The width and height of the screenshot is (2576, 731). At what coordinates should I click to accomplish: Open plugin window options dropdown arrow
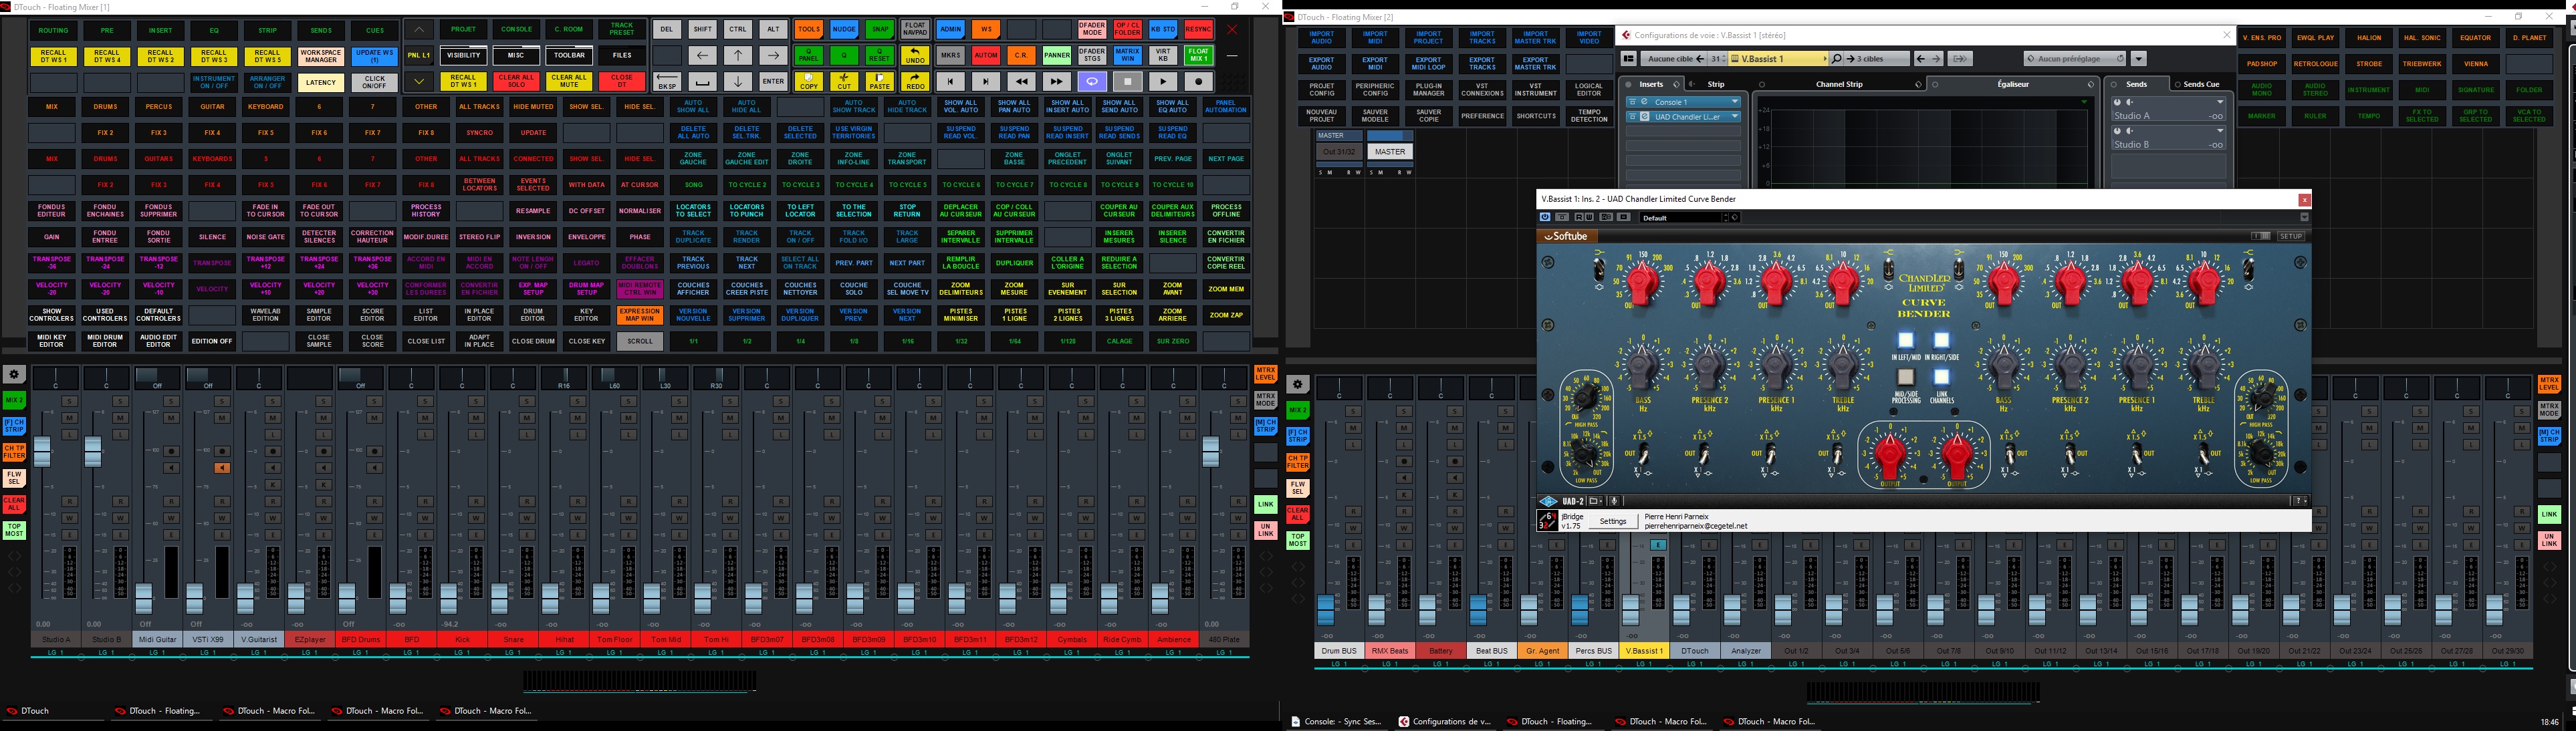coord(2304,217)
